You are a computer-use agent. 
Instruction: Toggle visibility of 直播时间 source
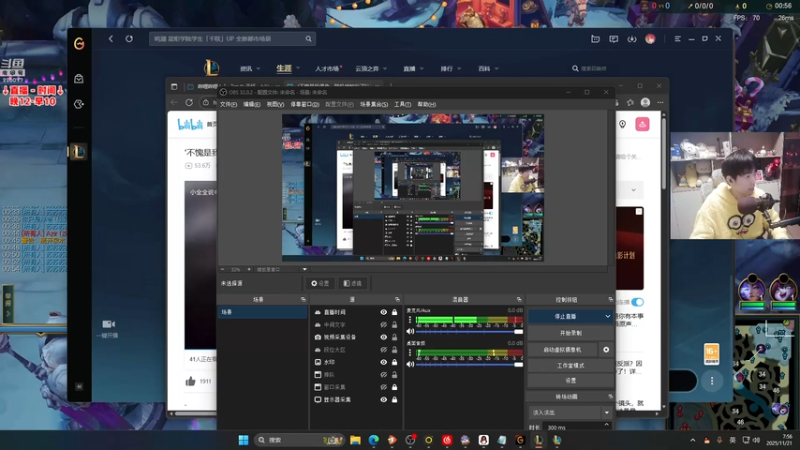click(383, 312)
